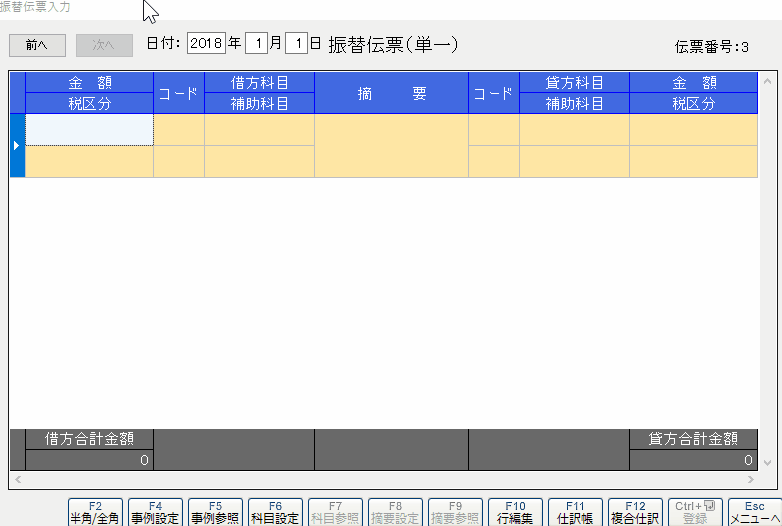
Task: Click the debit コード code cell
Action: click(178, 129)
